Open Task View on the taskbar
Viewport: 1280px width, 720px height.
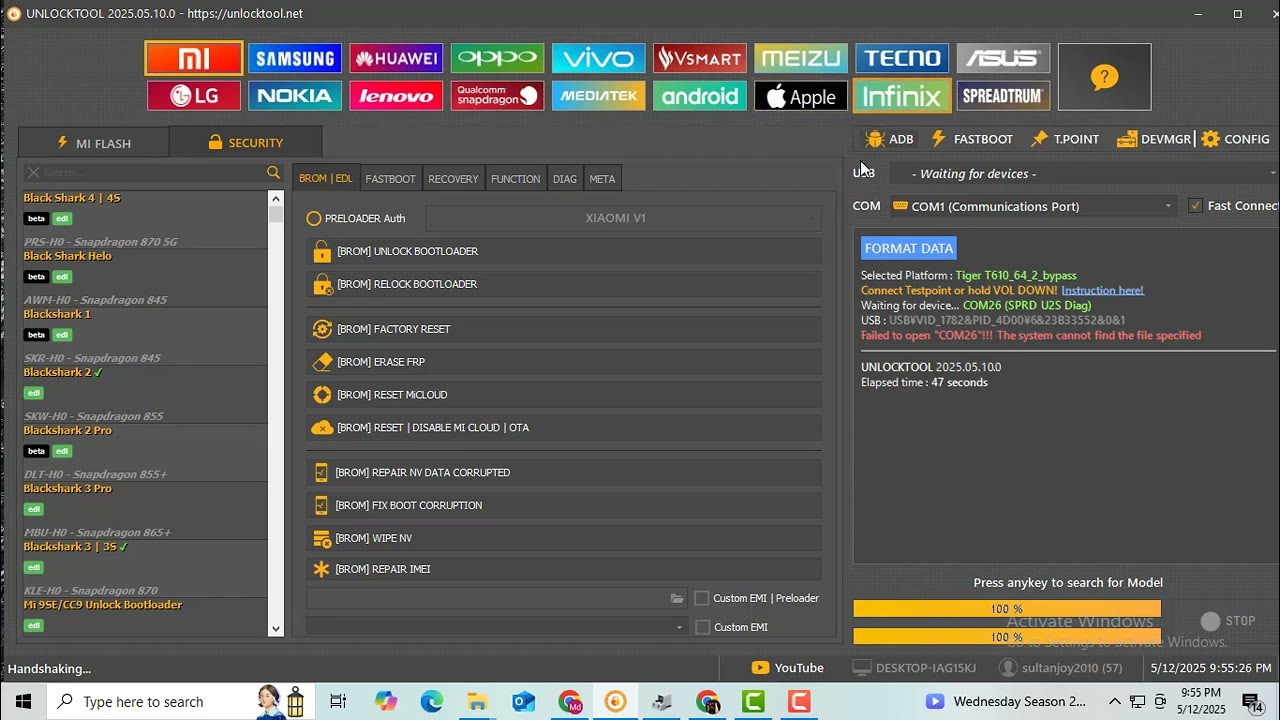click(x=338, y=701)
